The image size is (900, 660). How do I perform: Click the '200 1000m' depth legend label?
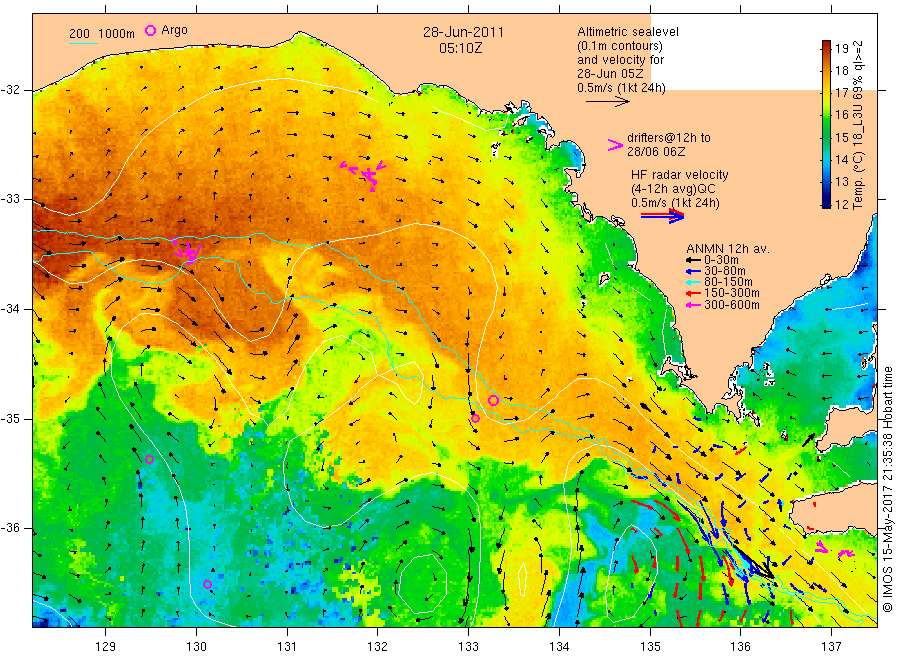point(102,34)
